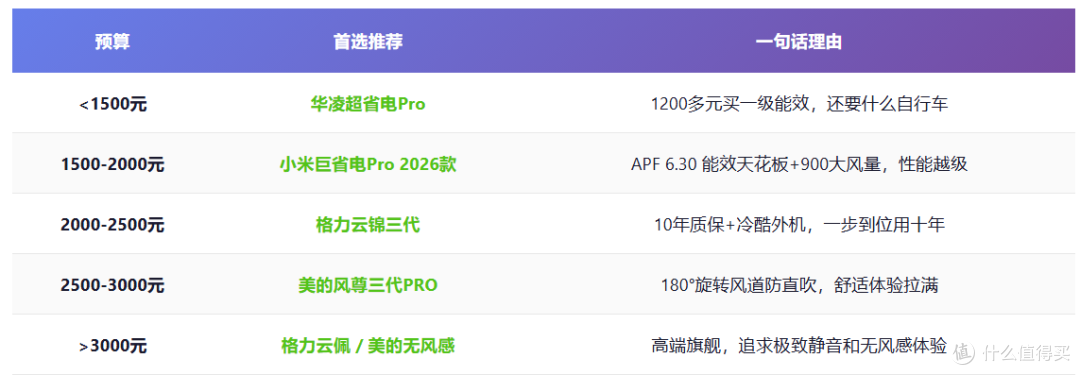Open the 小米巨省电Pro 2026款 recommendation
Screen dimensions: 1080x375
368,165
